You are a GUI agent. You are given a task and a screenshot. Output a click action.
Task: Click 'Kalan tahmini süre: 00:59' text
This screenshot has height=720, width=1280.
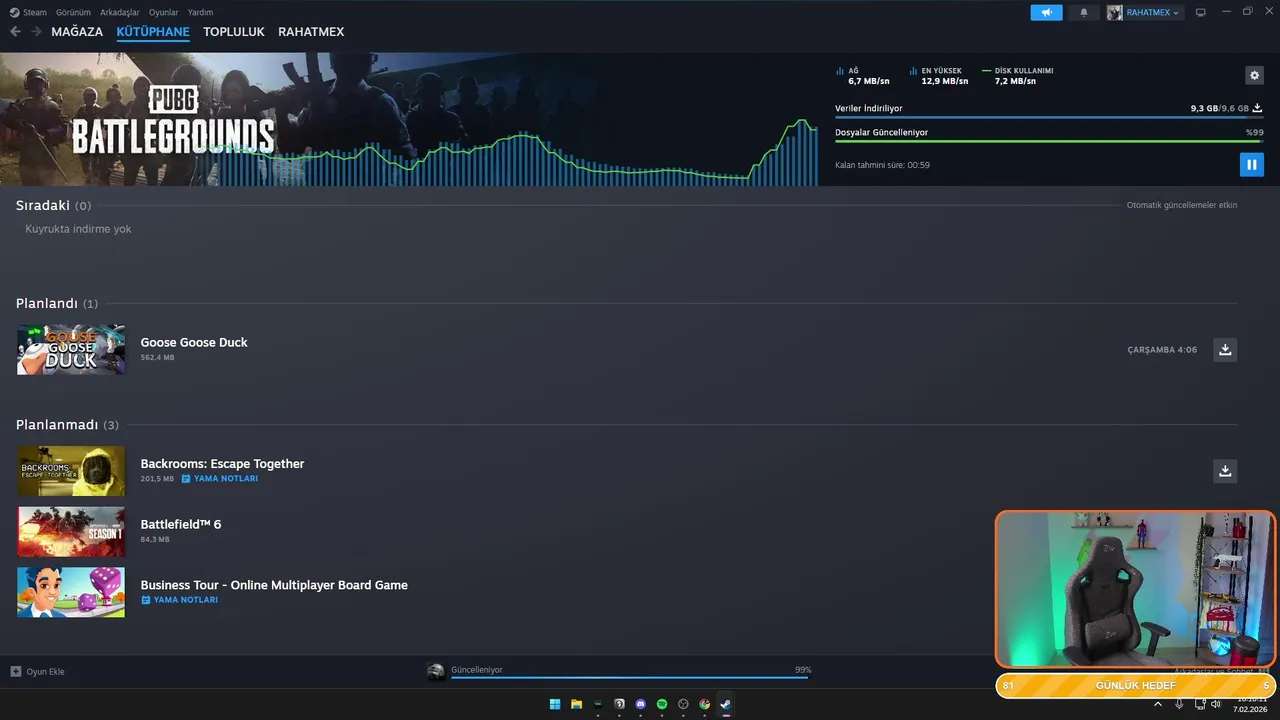coord(882,165)
